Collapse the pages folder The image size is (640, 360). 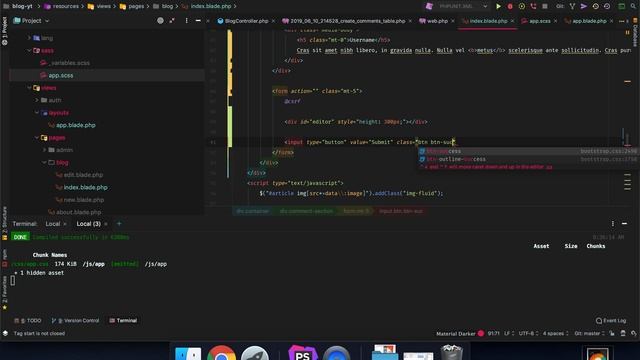[x=37, y=138]
